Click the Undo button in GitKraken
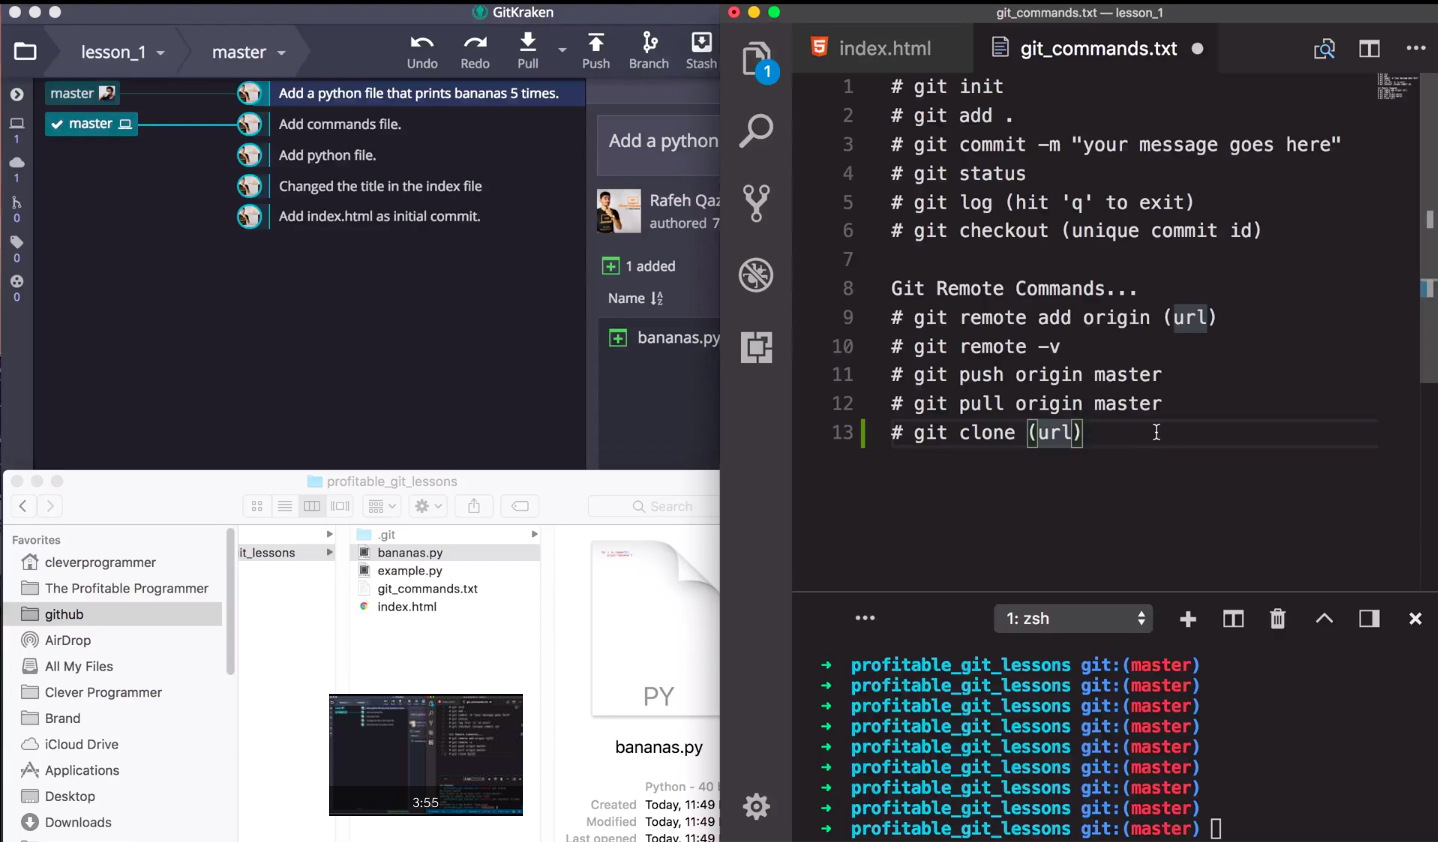The height and width of the screenshot is (842, 1438). pyautogui.click(x=422, y=51)
